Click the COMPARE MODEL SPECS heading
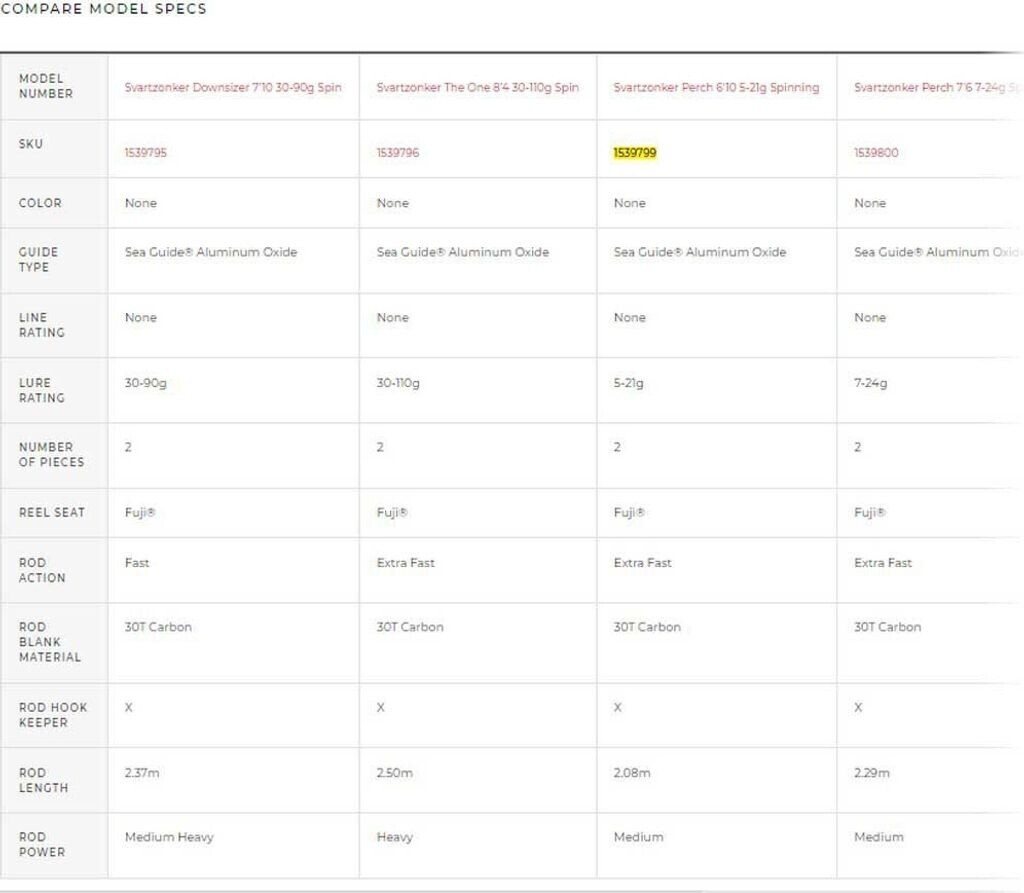This screenshot has height=893, width=1024. (104, 9)
